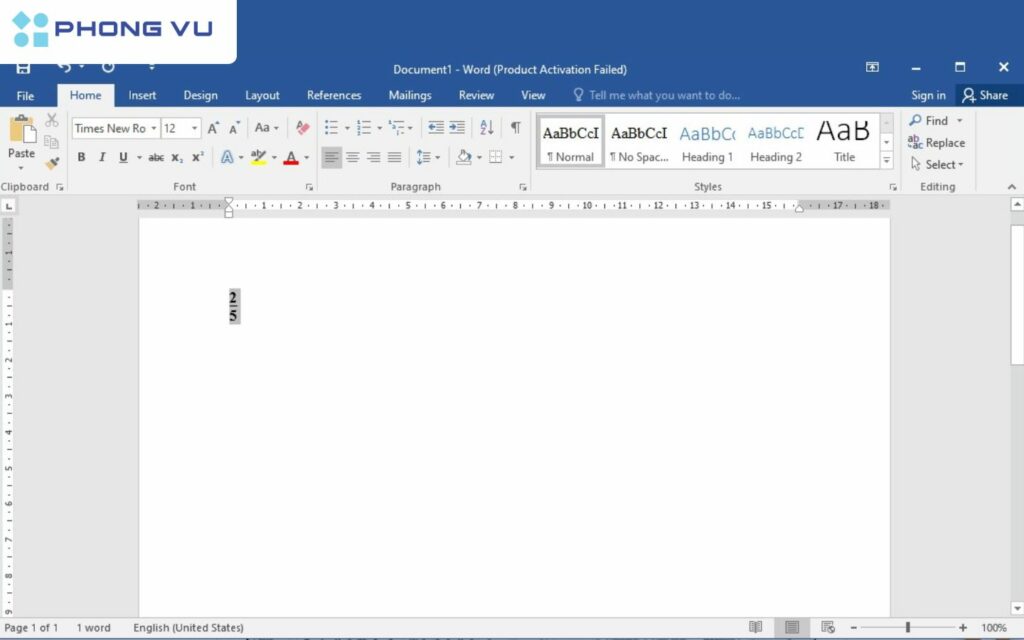Click the Sort icon in Paragraph group
Screen dimensions: 1024x640
(487, 127)
